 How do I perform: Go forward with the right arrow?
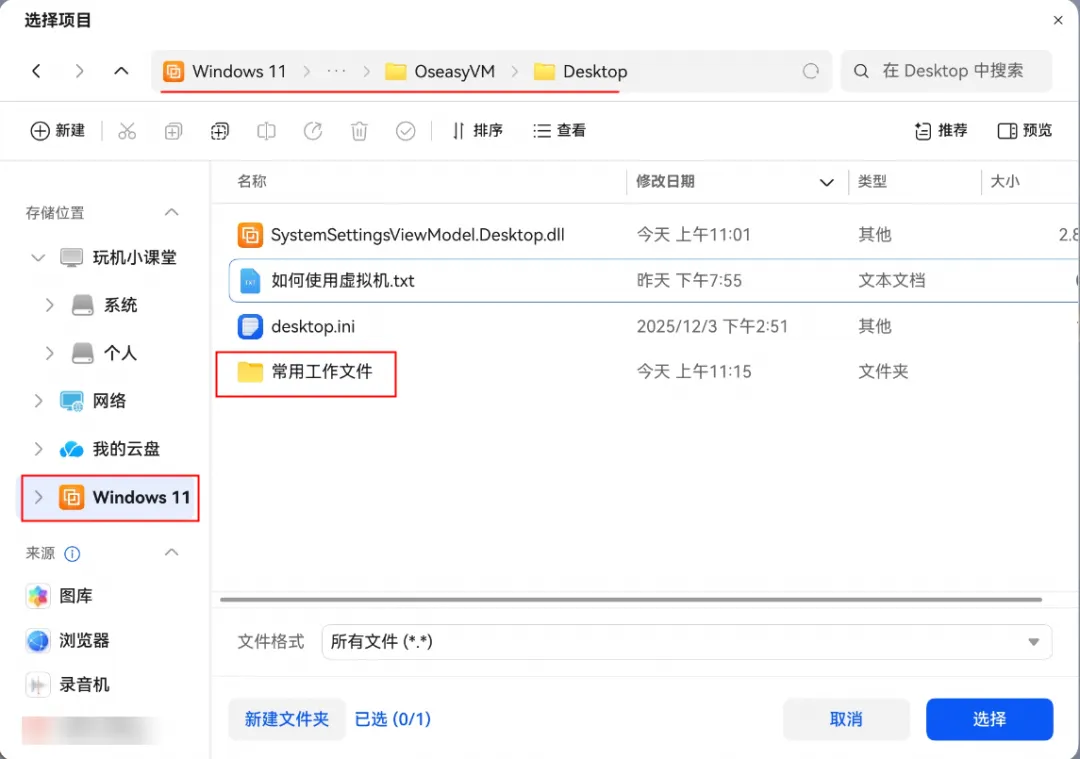[x=79, y=71]
